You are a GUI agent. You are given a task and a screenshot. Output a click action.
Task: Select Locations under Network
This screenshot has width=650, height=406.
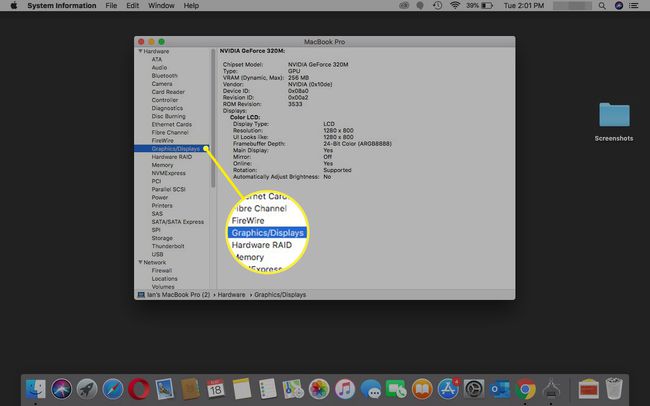(x=164, y=279)
